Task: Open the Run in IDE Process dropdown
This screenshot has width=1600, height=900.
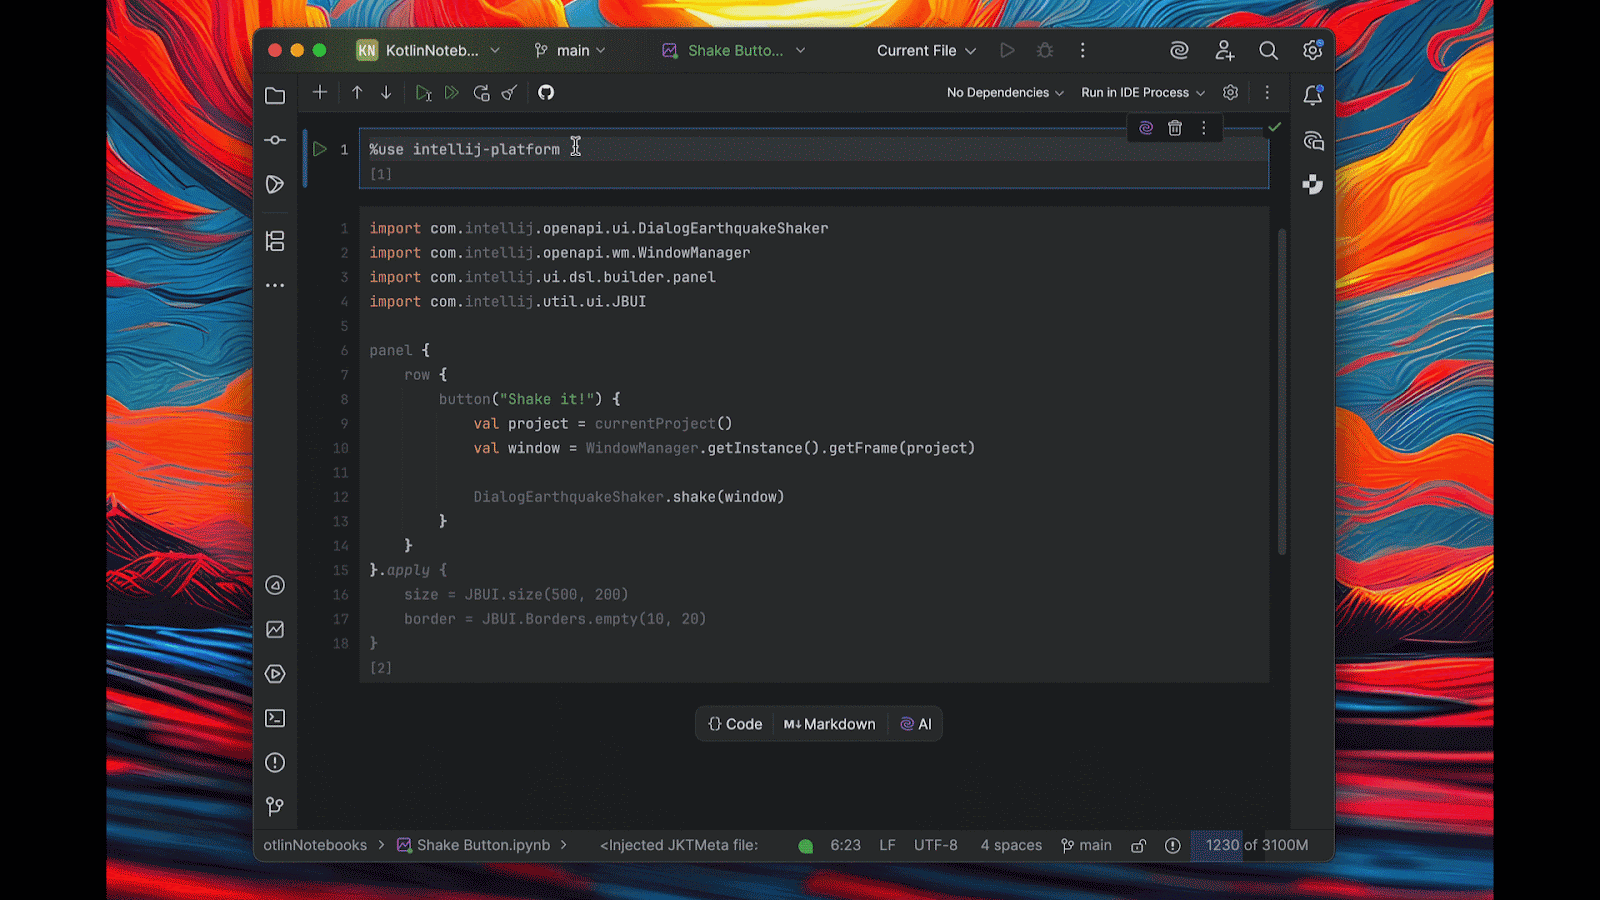Action: (1142, 93)
